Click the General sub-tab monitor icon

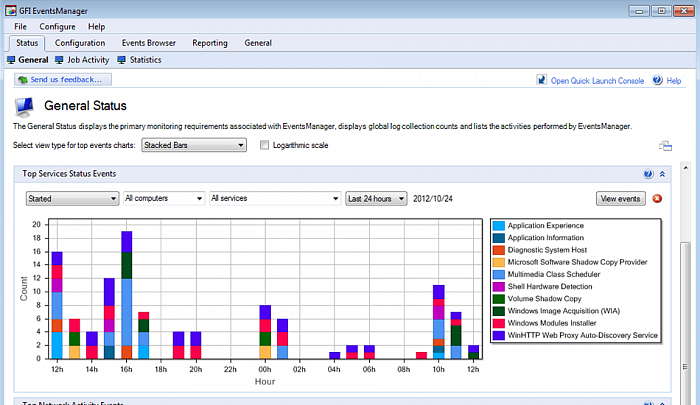[x=11, y=60]
